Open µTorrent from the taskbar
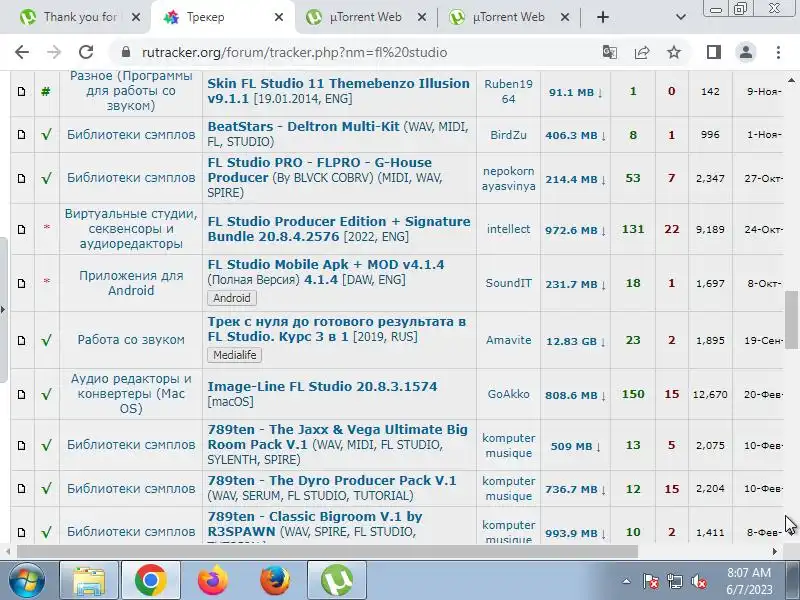Image resolution: width=800 pixels, height=600 pixels. click(337, 581)
